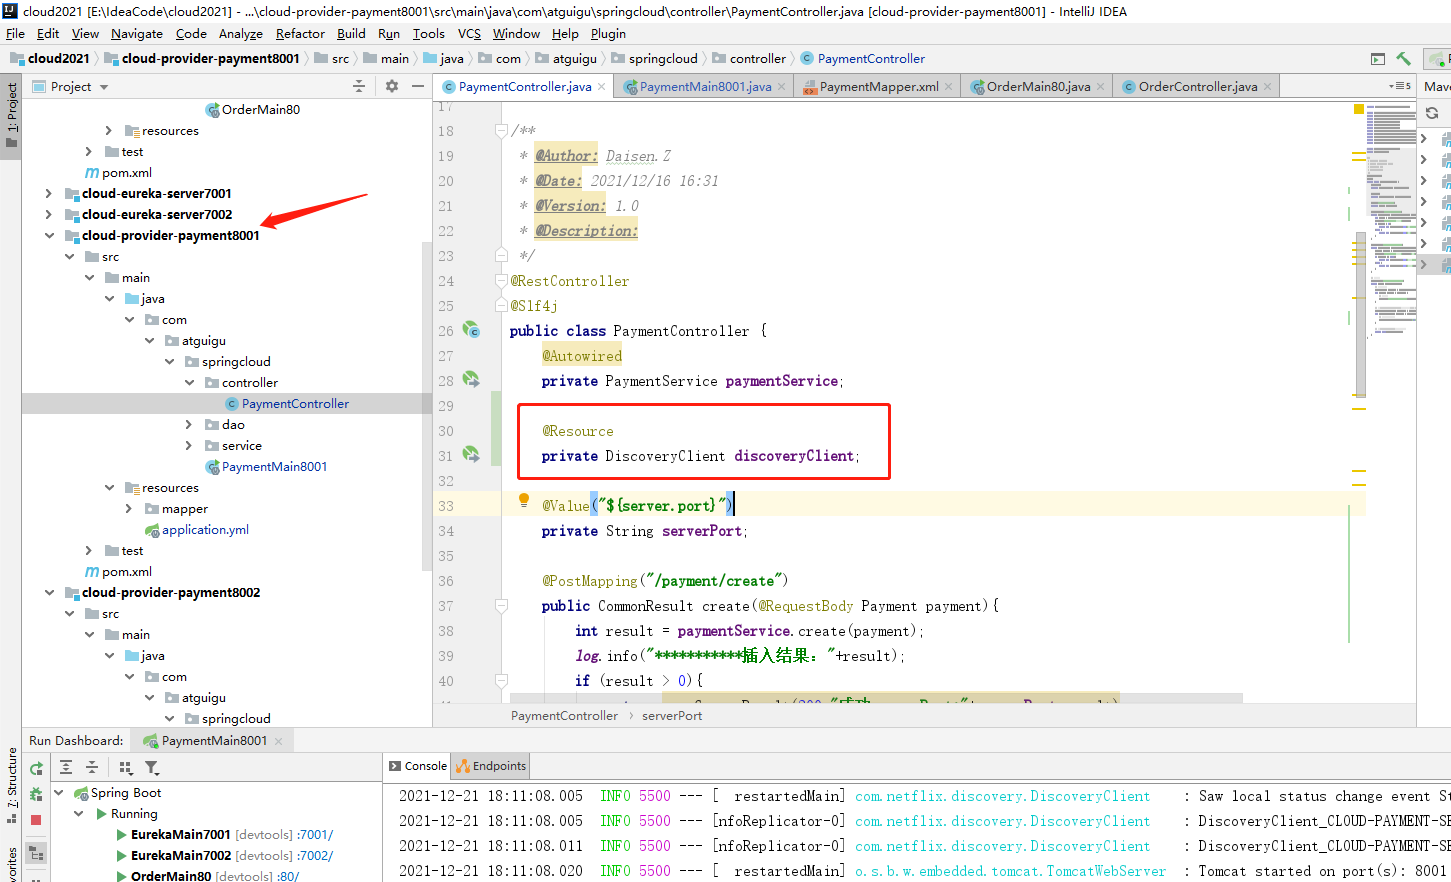Screen dimensions: 1451x882
Task: Open the :7001/ link for EurekaMain7001
Action: [314, 834]
